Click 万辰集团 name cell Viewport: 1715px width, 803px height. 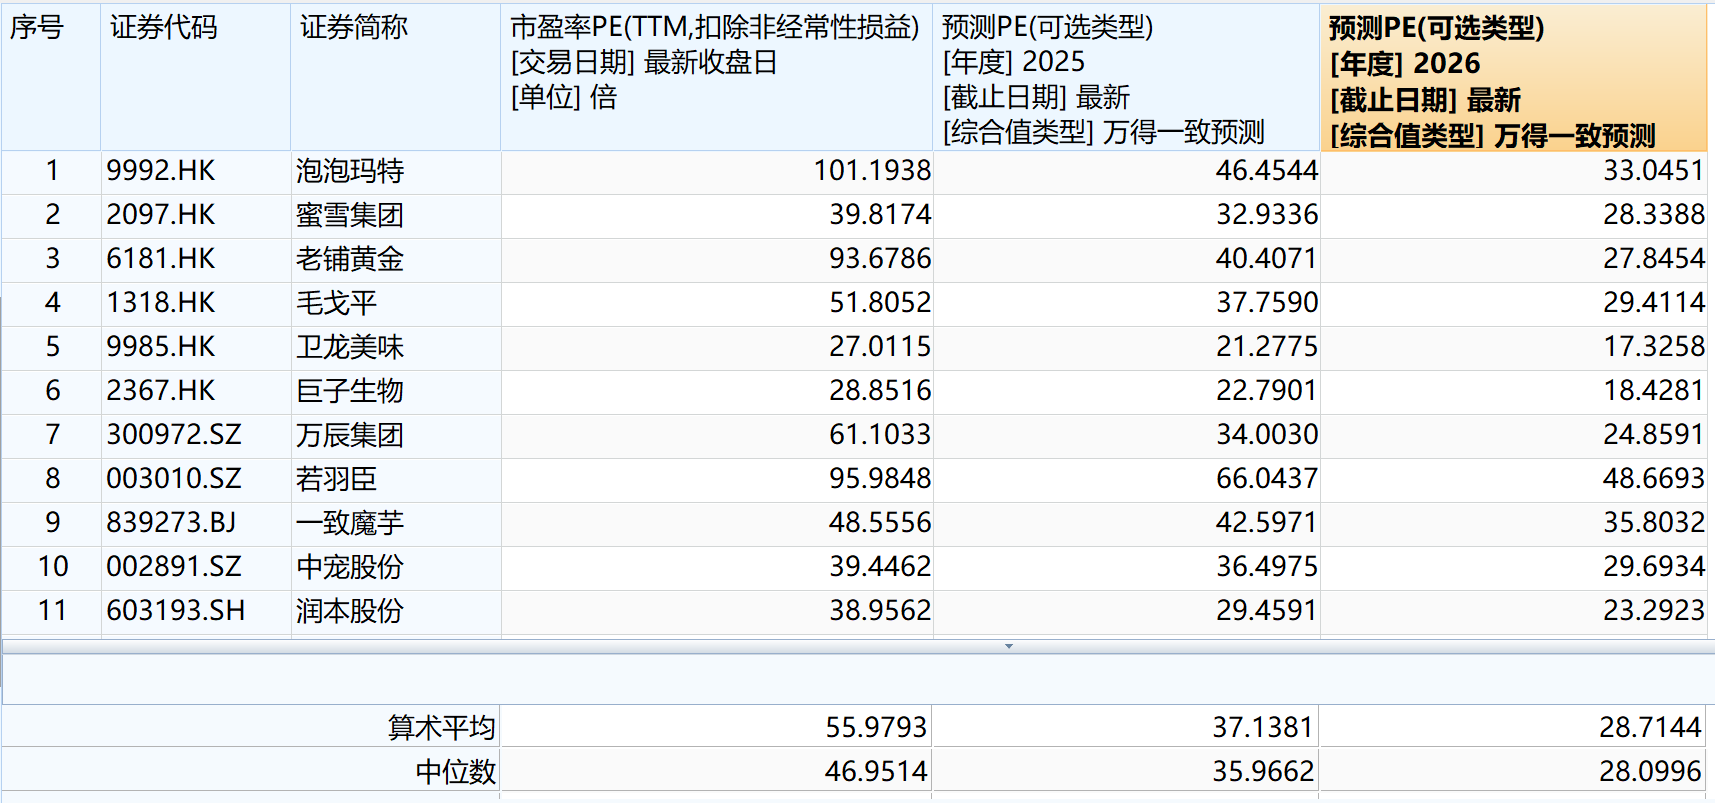click(349, 435)
